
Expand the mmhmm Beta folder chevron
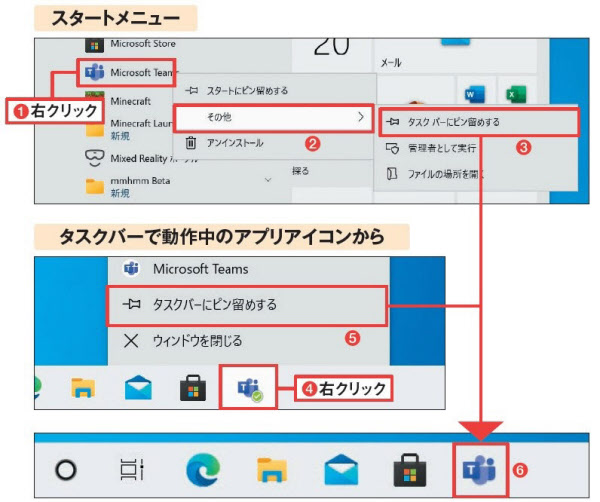(x=268, y=179)
